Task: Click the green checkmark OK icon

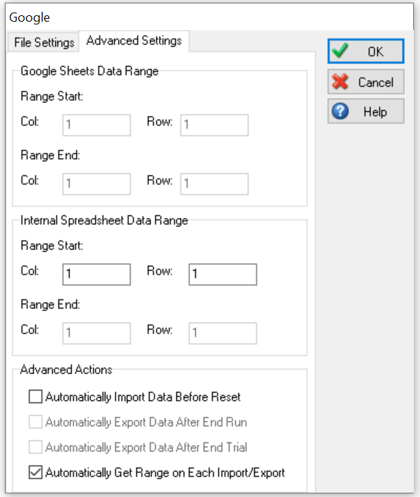Action: click(340, 51)
